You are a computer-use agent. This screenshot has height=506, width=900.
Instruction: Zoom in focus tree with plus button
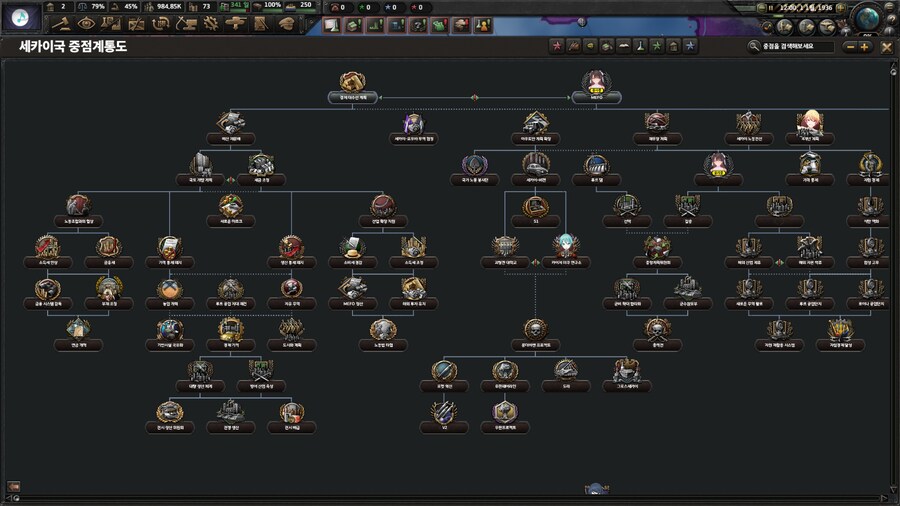(865, 46)
